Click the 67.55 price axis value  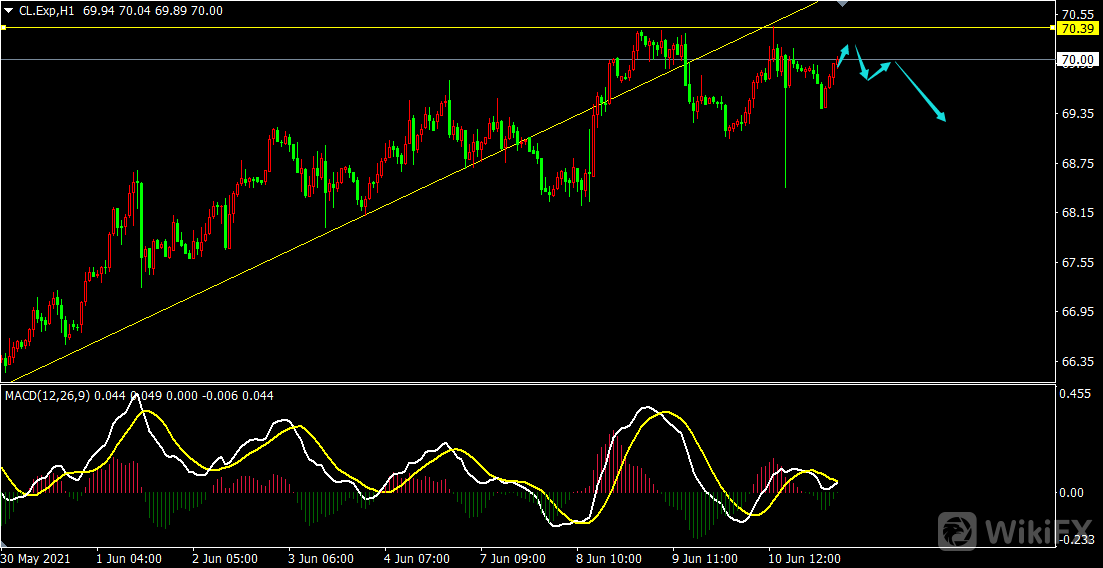[1077, 263]
